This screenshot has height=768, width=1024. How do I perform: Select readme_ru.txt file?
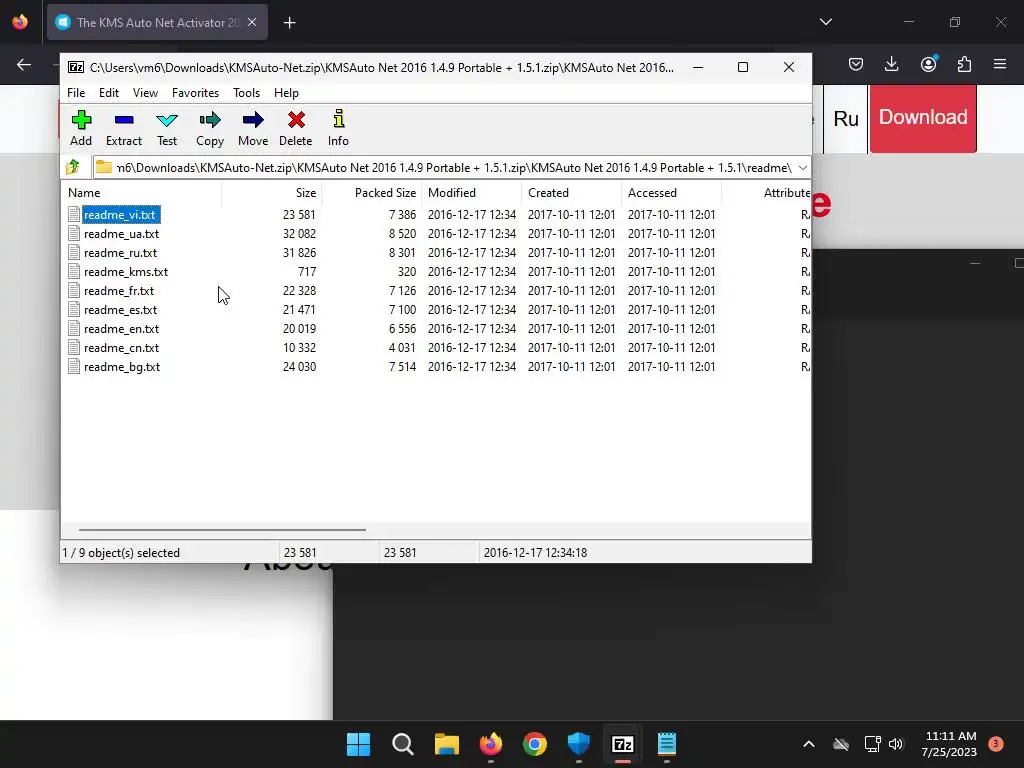click(x=120, y=253)
